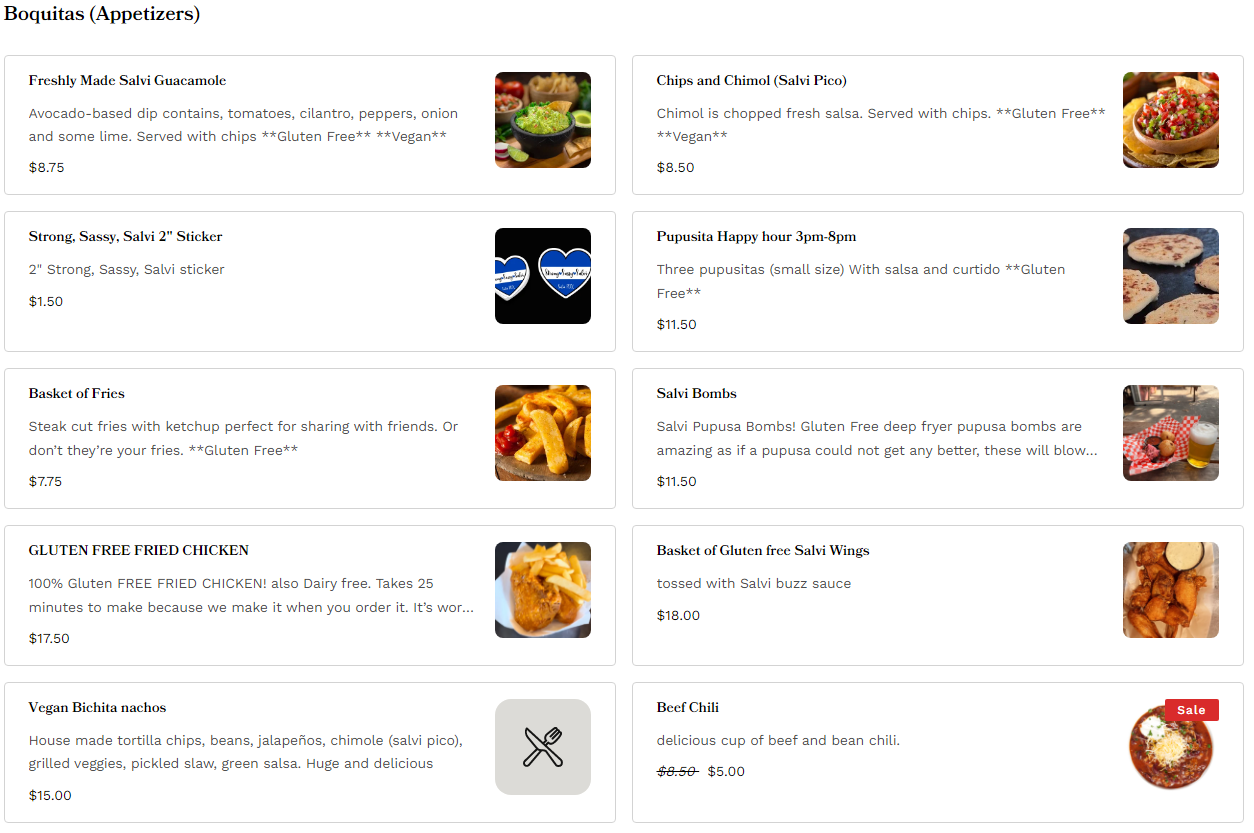
Task: Select the Freshly Made Salvi Guacamole title
Action: coord(127,81)
